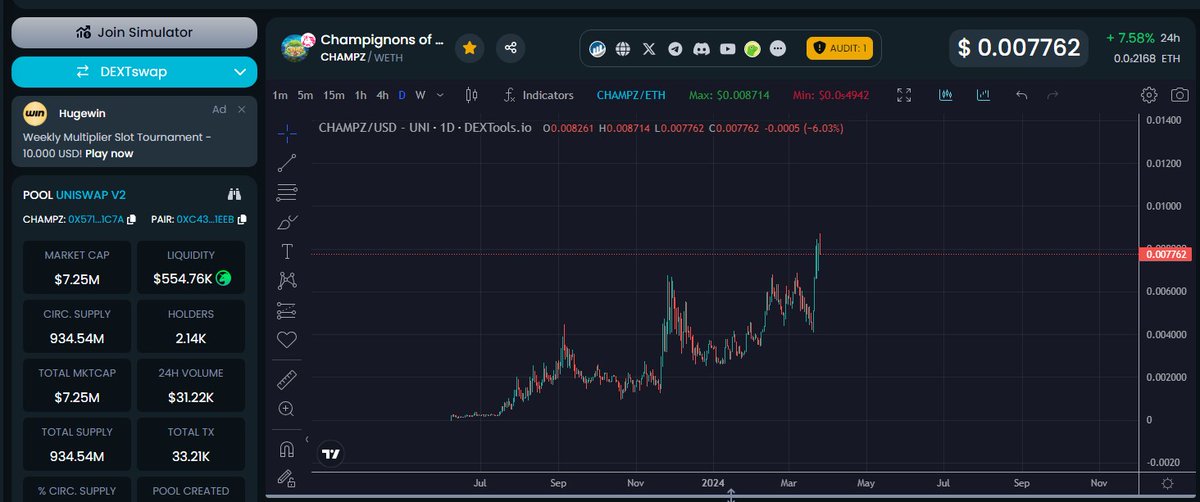
Task: Switch chart to 5m timeframe
Action: [x=305, y=95]
